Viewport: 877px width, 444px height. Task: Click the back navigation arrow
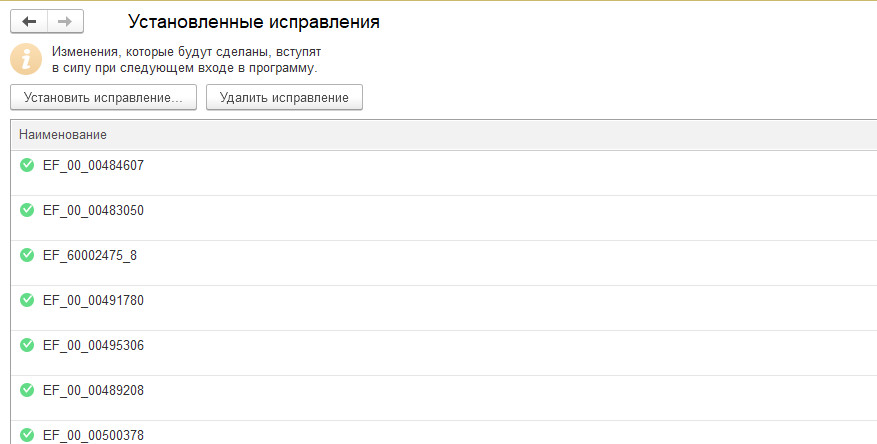pos(29,21)
